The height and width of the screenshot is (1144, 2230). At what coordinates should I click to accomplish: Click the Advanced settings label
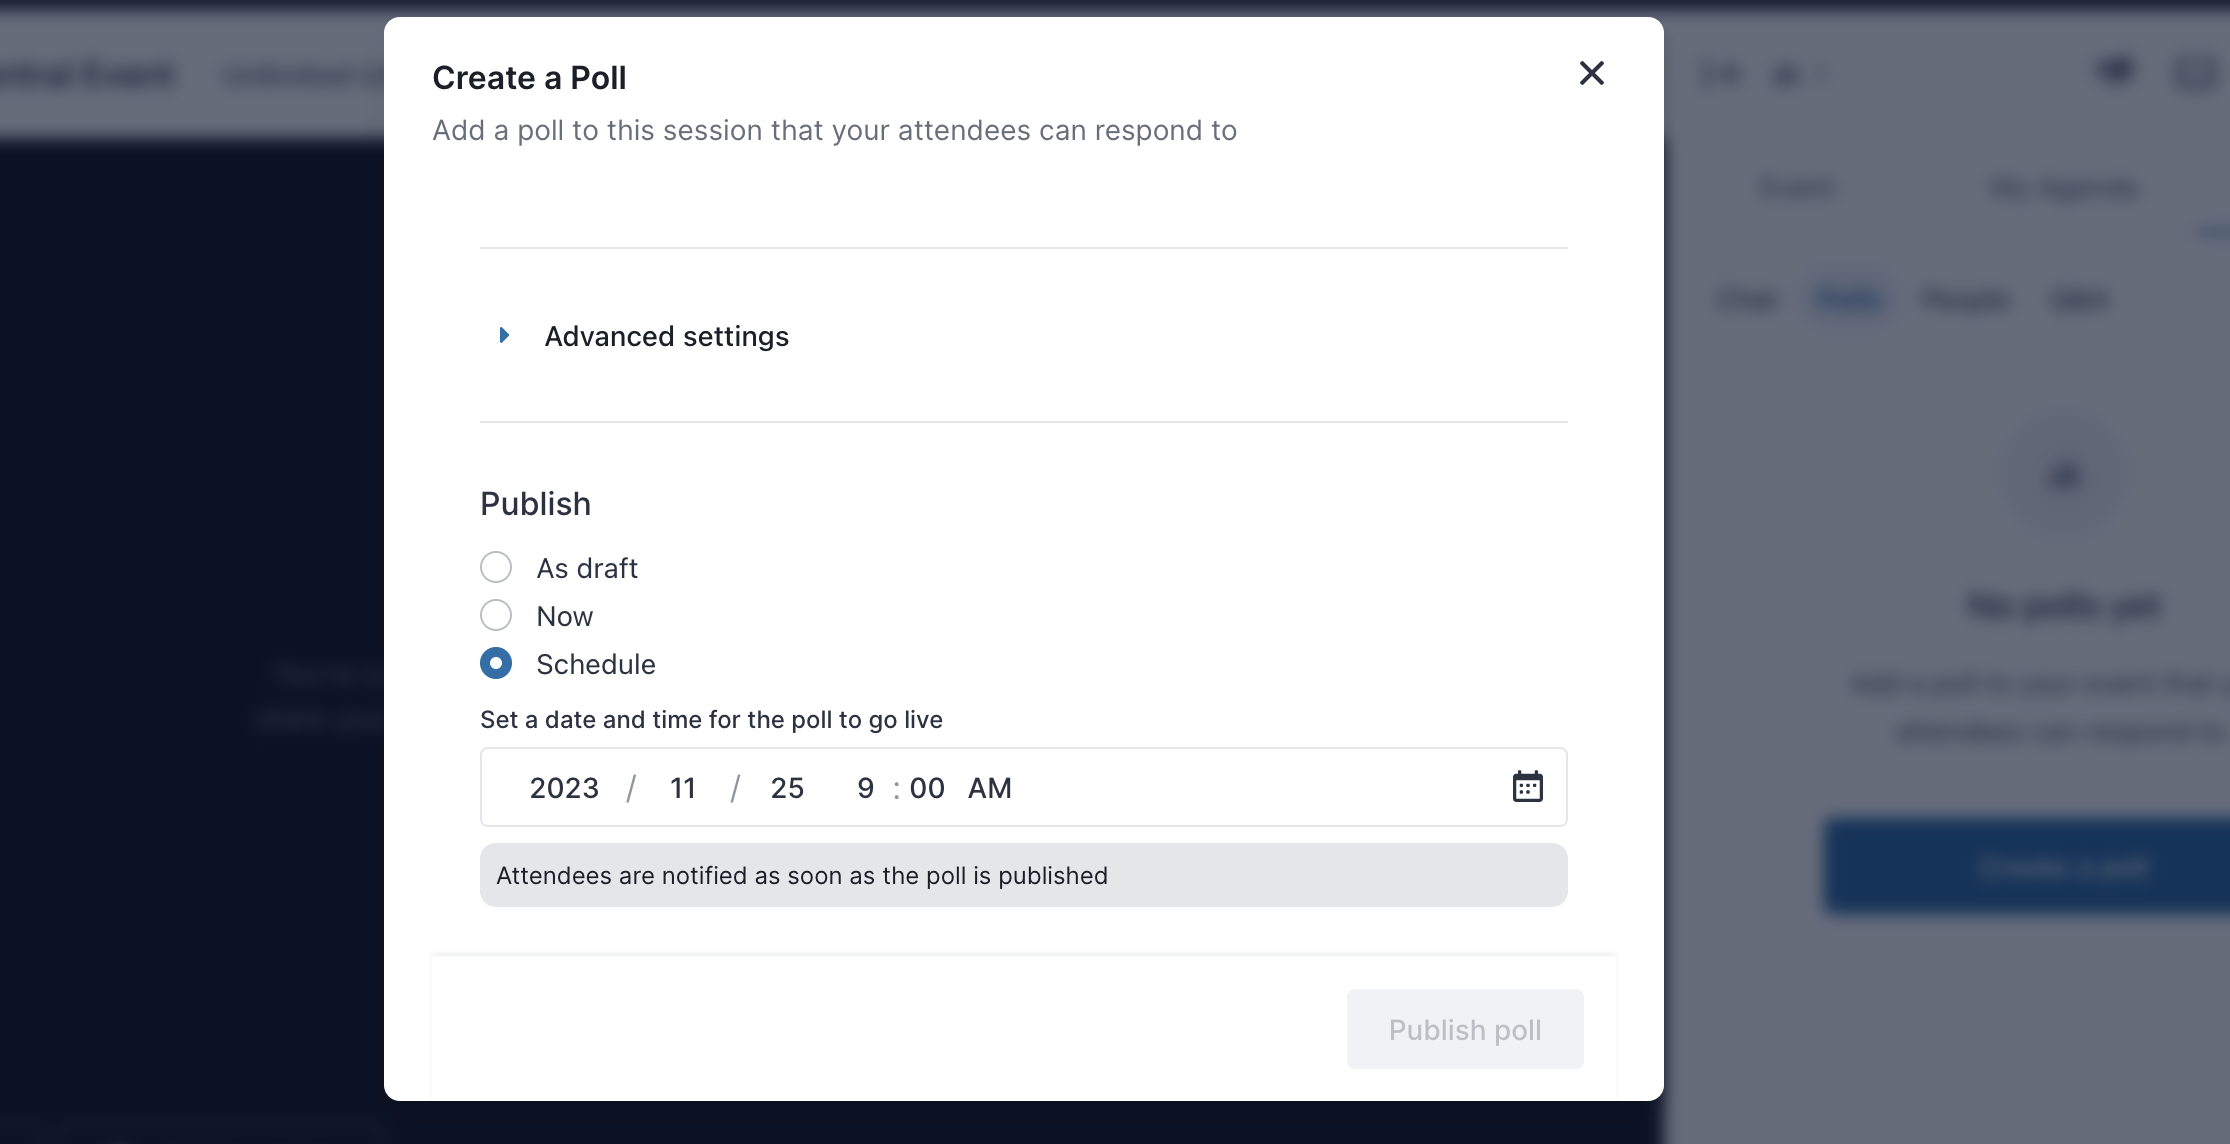pyautogui.click(x=666, y=336)
